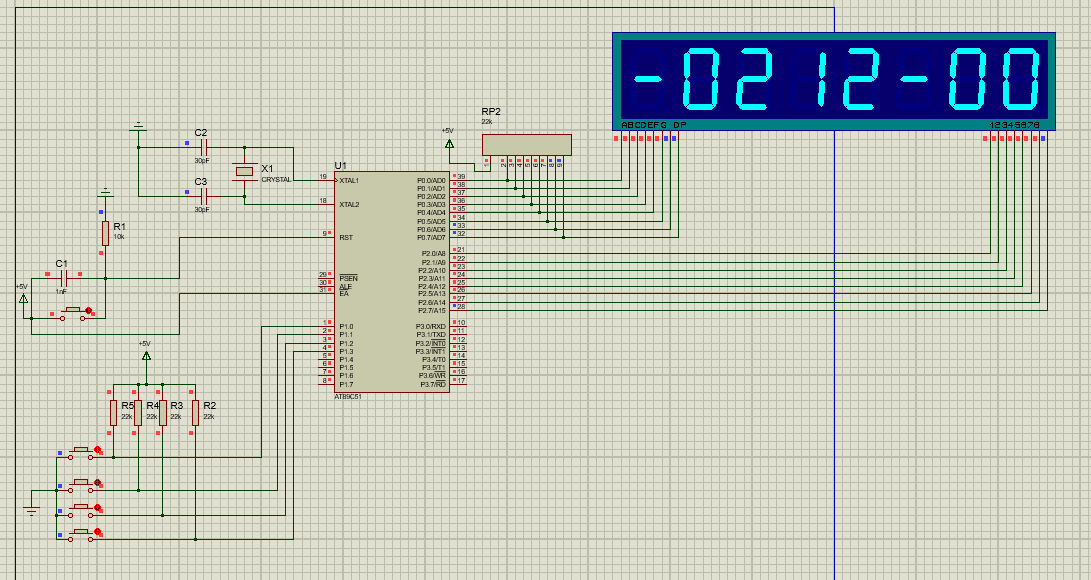
Task: Click the RST pin label
Action: pos(346,237)
